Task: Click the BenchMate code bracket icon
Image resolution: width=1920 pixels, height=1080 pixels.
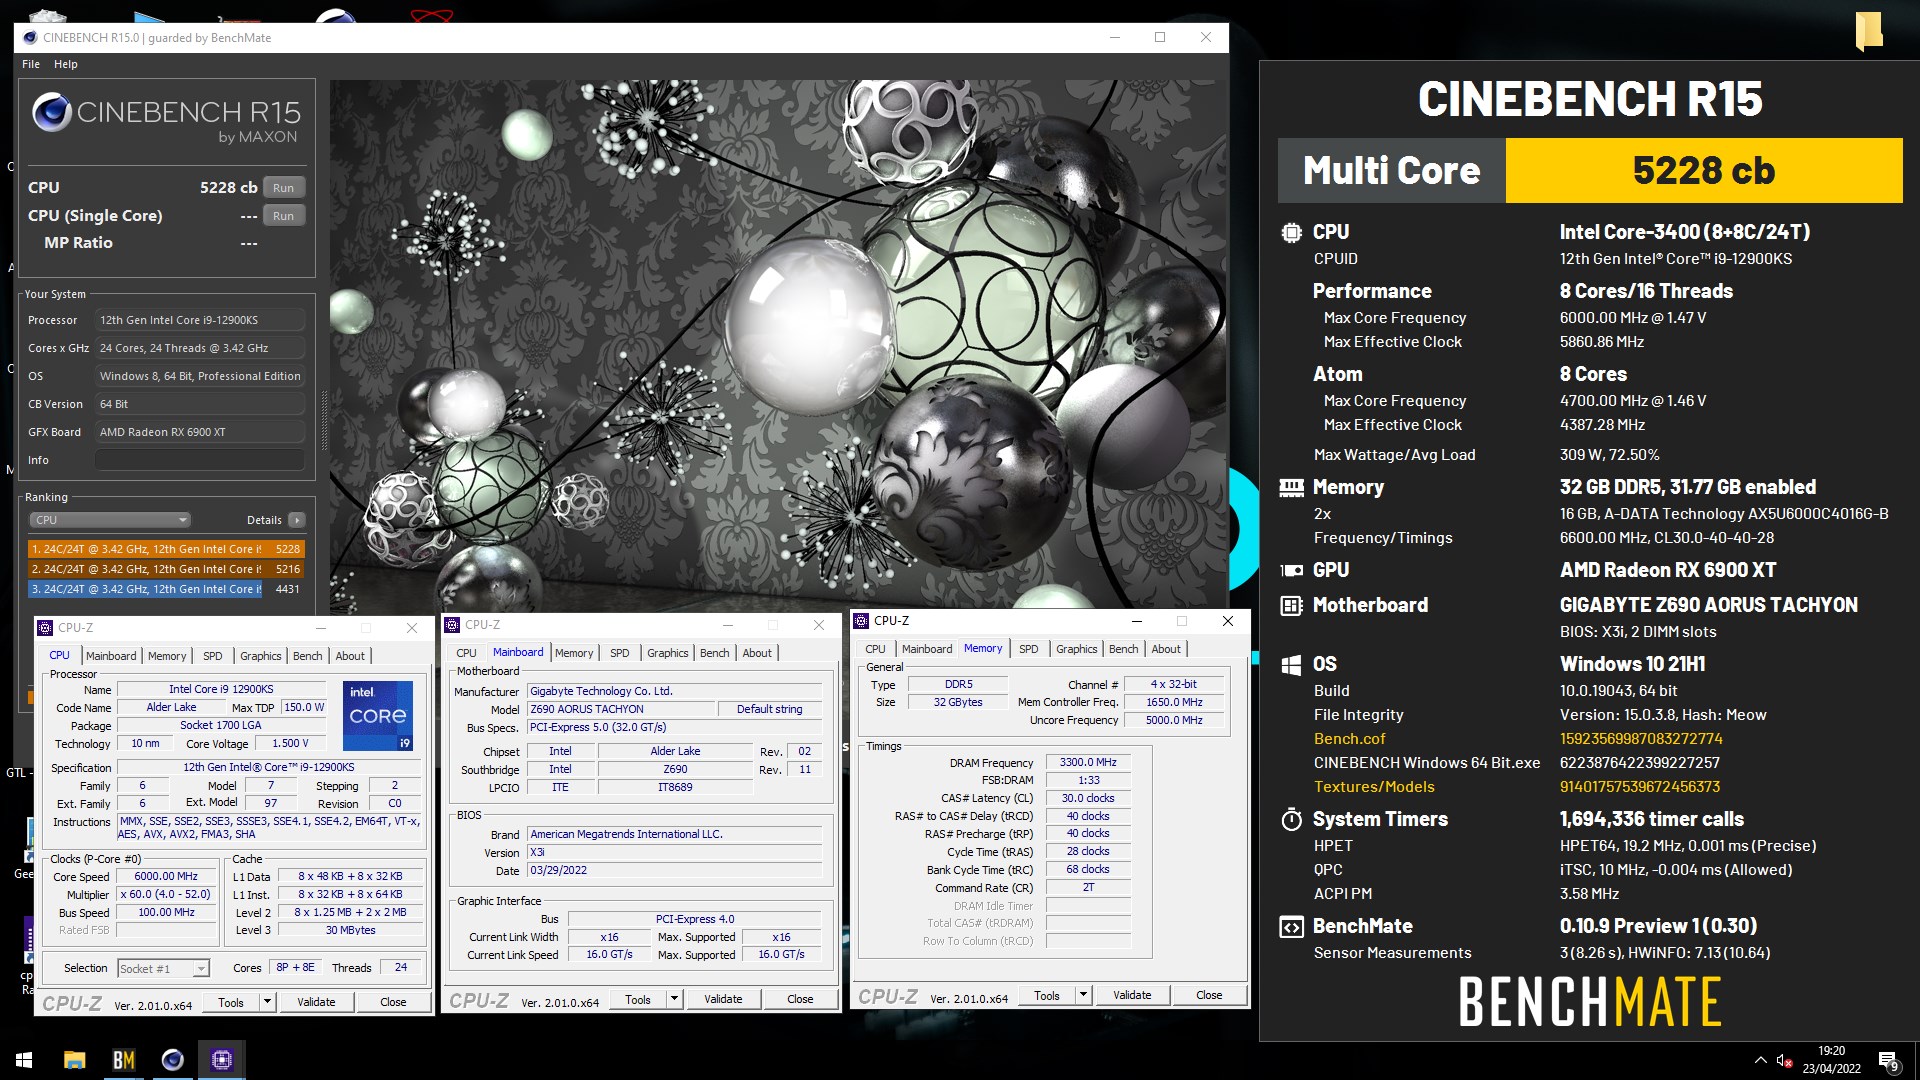Action: pos(1291,927)
